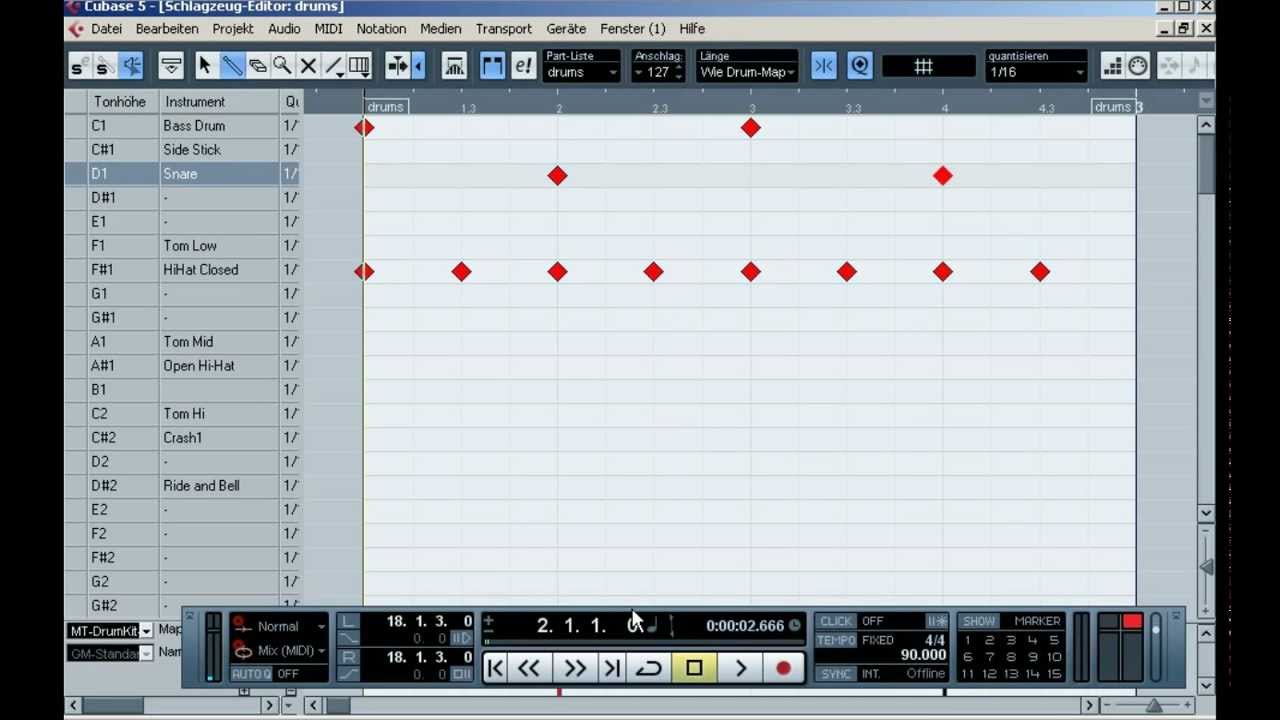Open the Datei menu

pyautogui.click(x=106, y=29)
